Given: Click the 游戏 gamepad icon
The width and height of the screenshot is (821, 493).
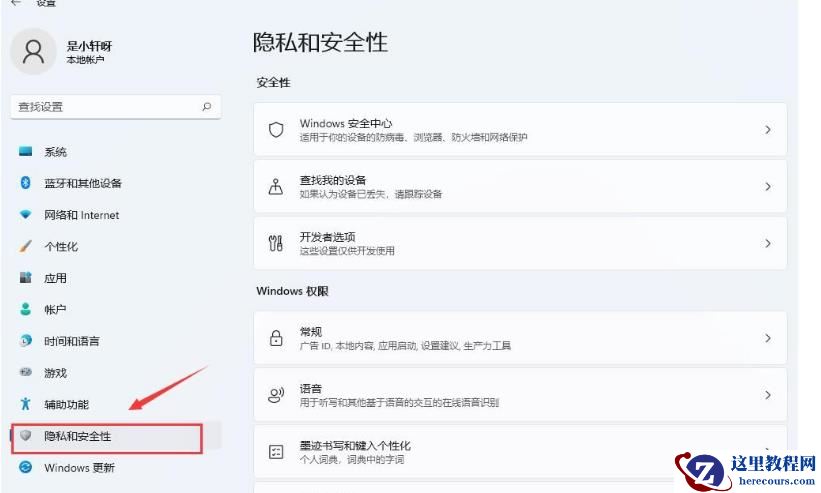Looking at the screenshot, I should pyautogui.click(x=25, y=372).
